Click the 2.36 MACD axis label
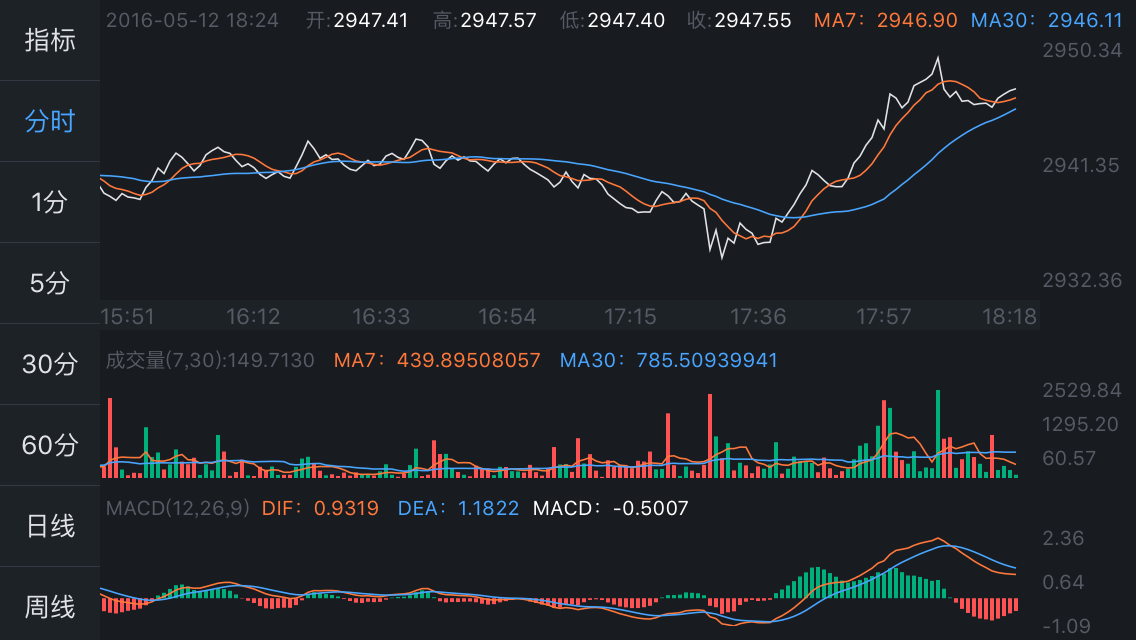Viewport: 1136px width, 640px height. [x=1063, y=539]
